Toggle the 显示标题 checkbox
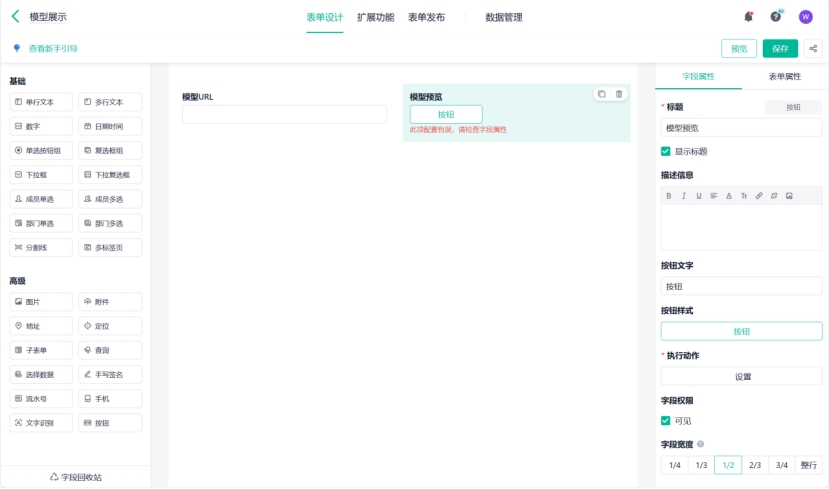This screenshot has height=489, width=829. pyautogui.click(x=666, y=152)
